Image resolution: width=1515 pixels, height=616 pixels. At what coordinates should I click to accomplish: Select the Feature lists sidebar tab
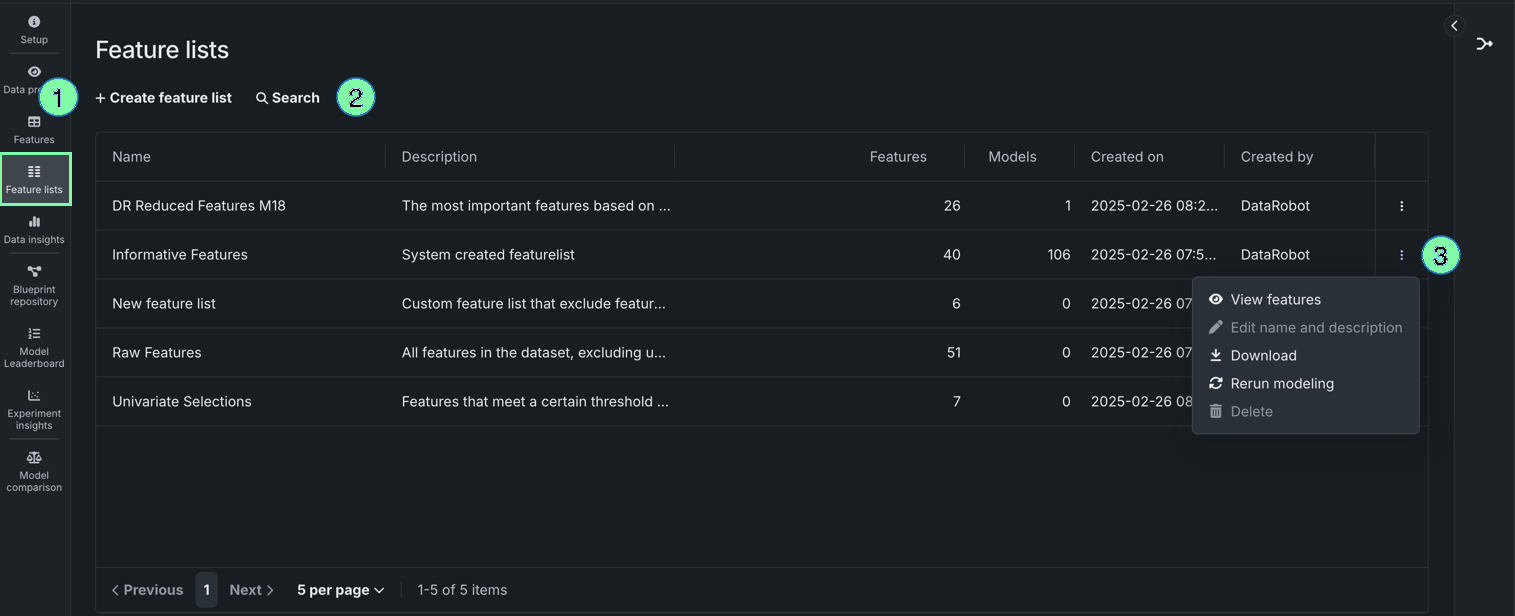pyautogui.click(x=35, y=179)
